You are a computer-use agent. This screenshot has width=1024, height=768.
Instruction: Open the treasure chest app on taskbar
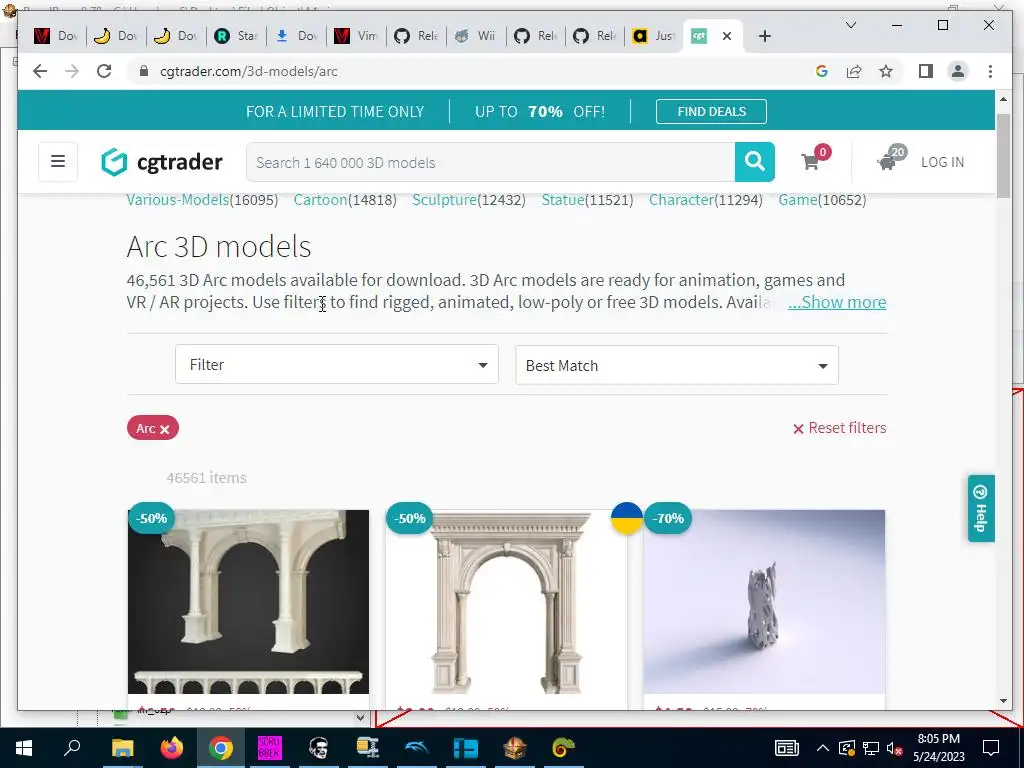[514, 748]
